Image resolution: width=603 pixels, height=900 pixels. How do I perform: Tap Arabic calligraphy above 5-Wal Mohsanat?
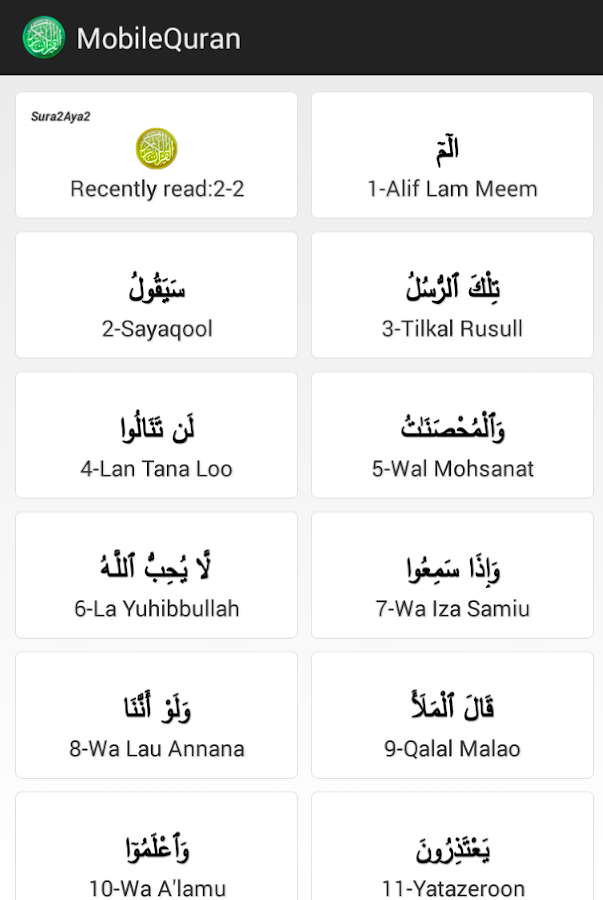pyautogui.click(x=452, y=427)
